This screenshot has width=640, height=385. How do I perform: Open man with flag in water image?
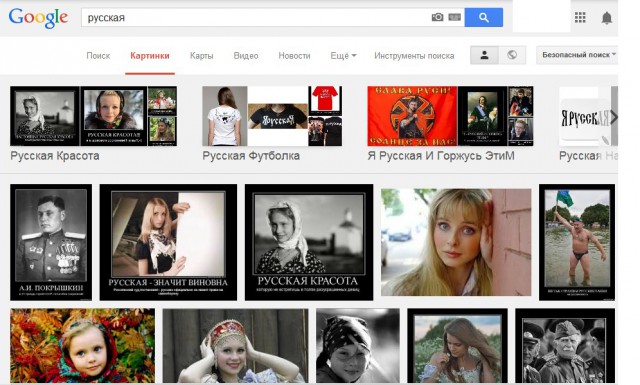tap(577, 242)
